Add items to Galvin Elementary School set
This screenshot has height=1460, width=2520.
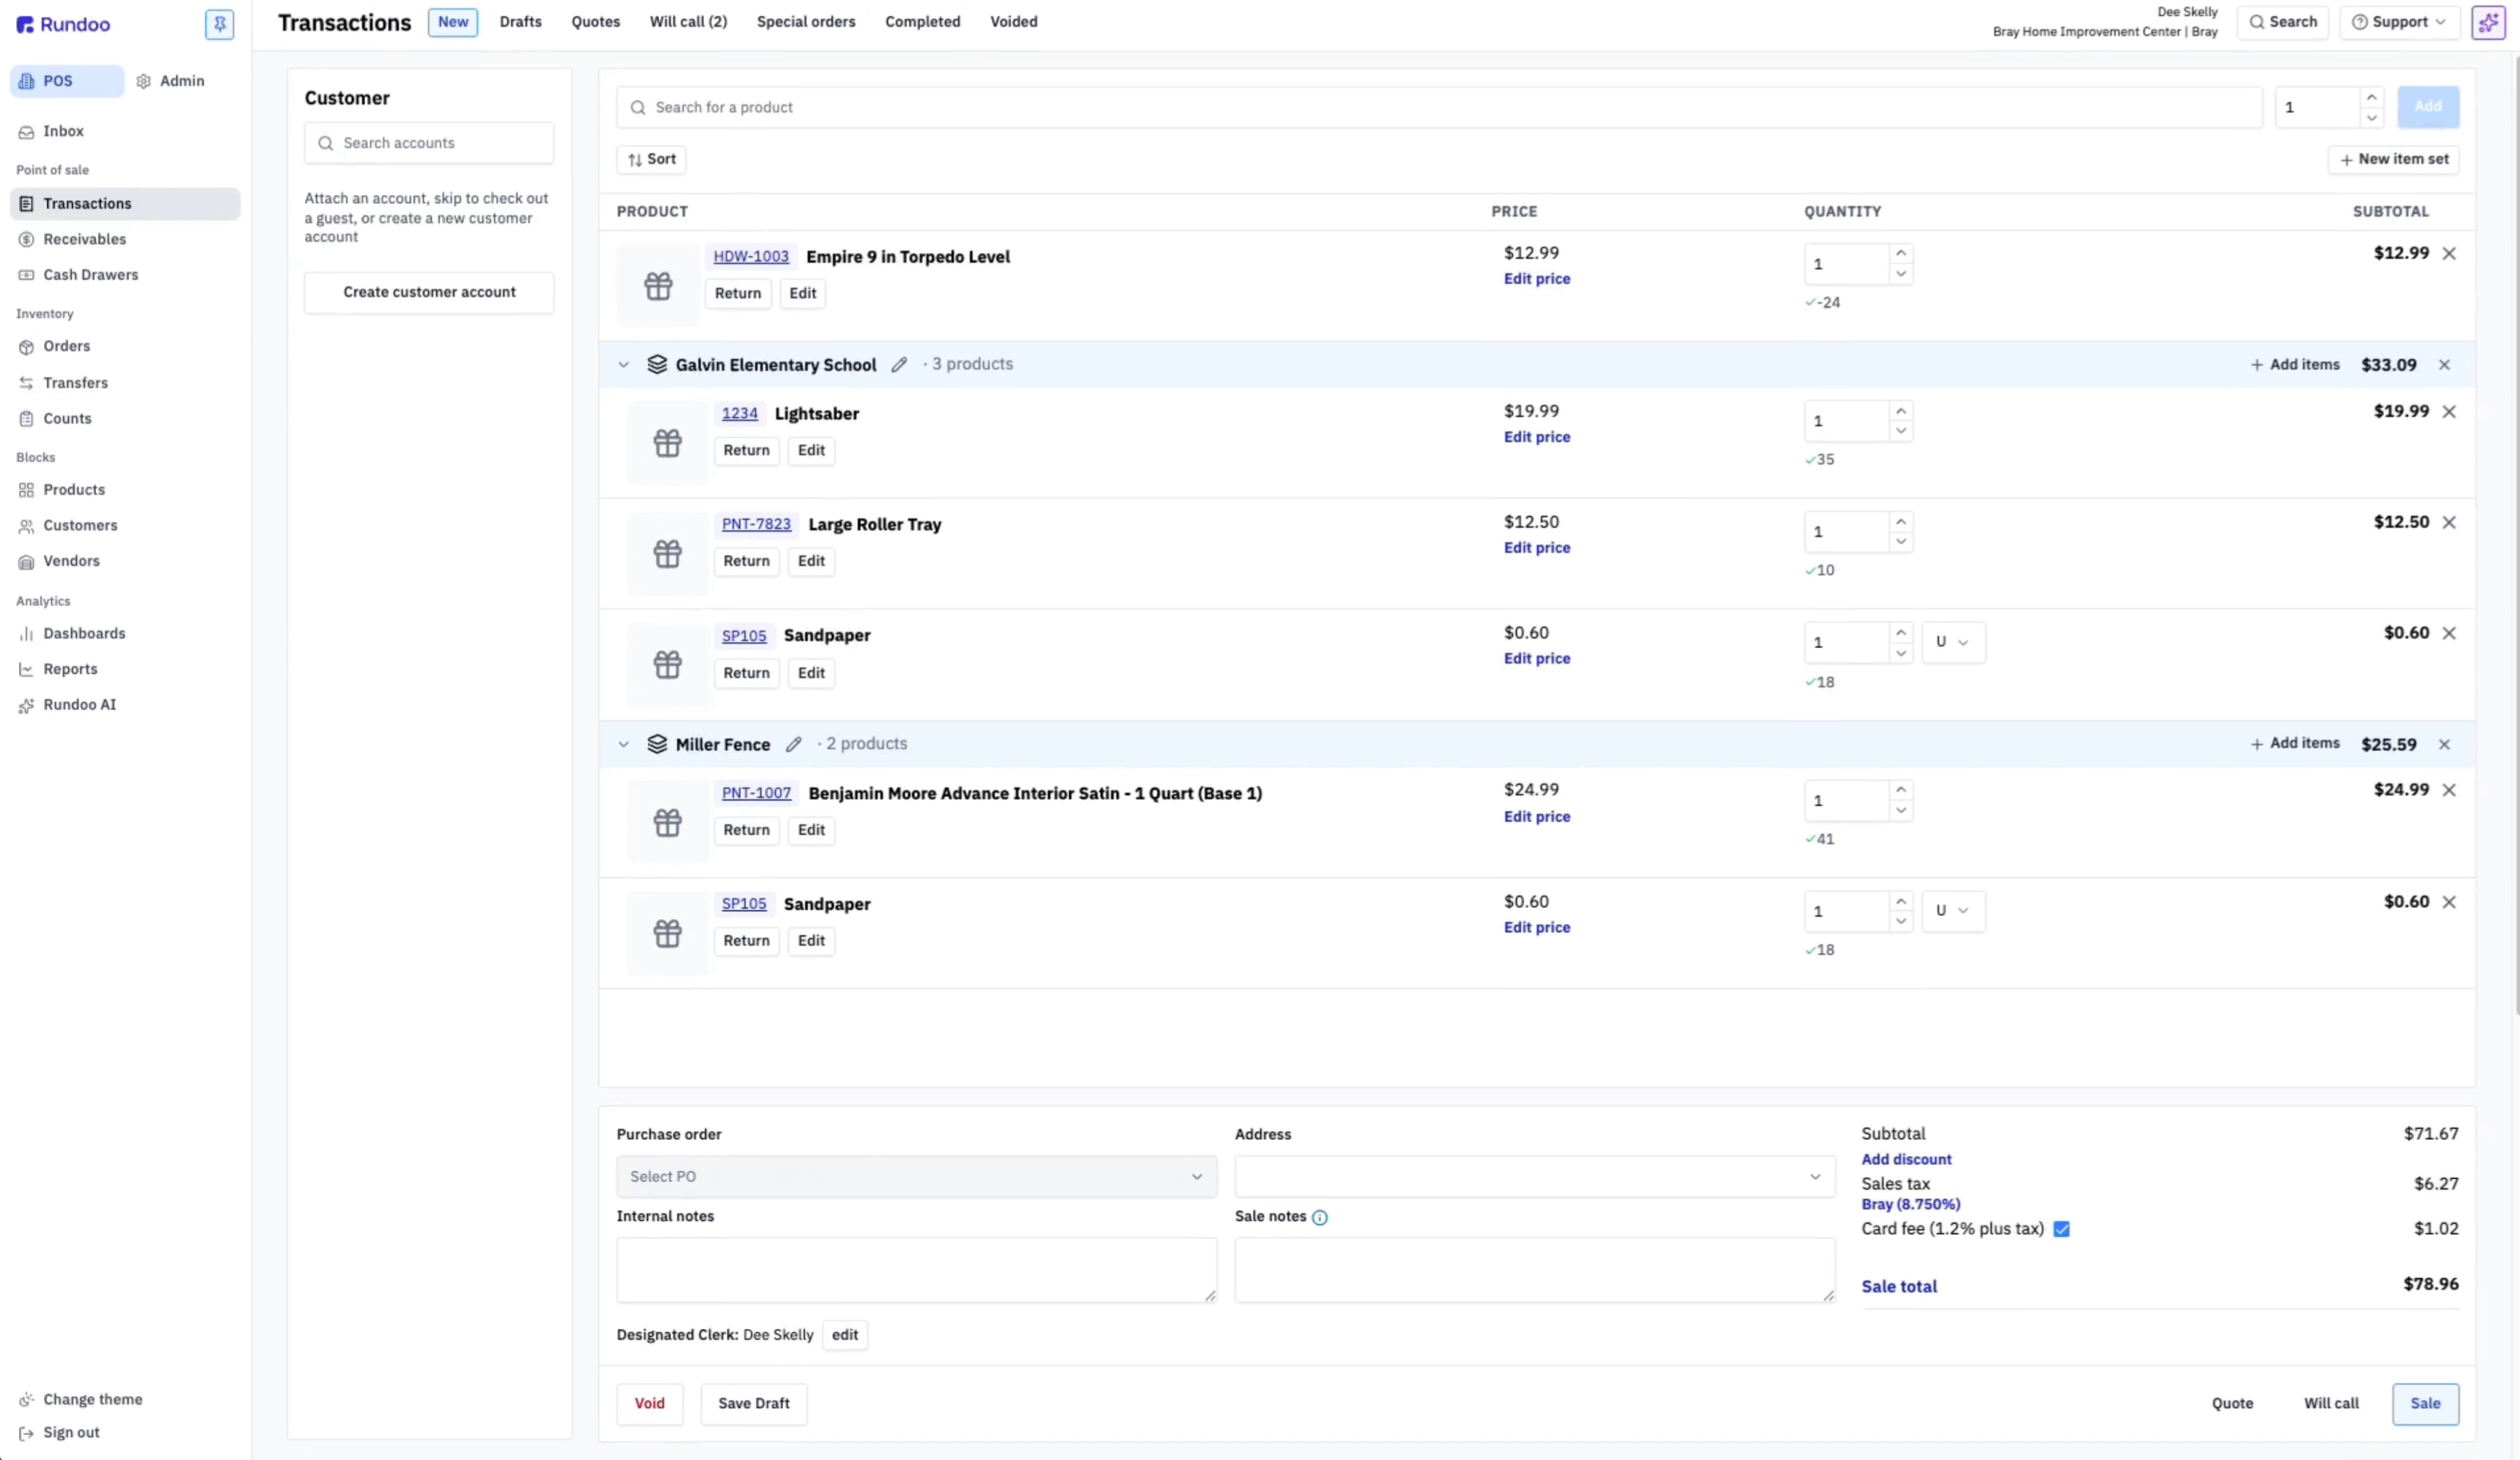point(2294,365)
